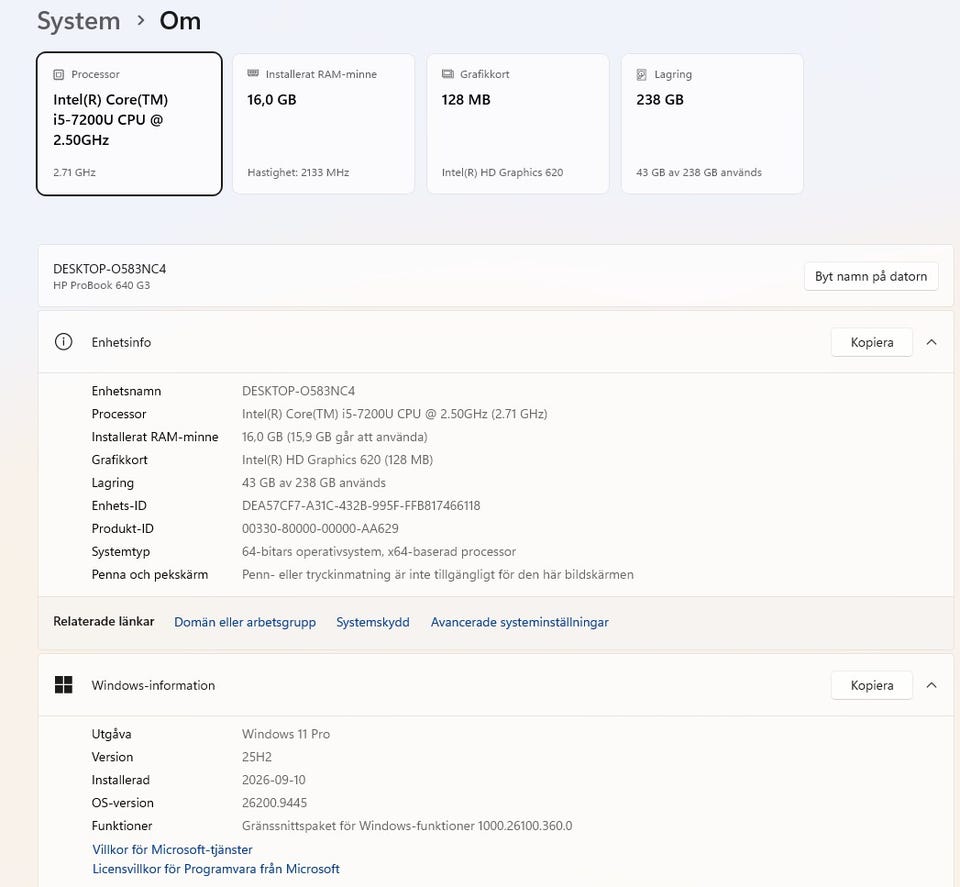960x887 pixels.
Task: Click the breadcrumb chevron after System
Action: (141, 21)
